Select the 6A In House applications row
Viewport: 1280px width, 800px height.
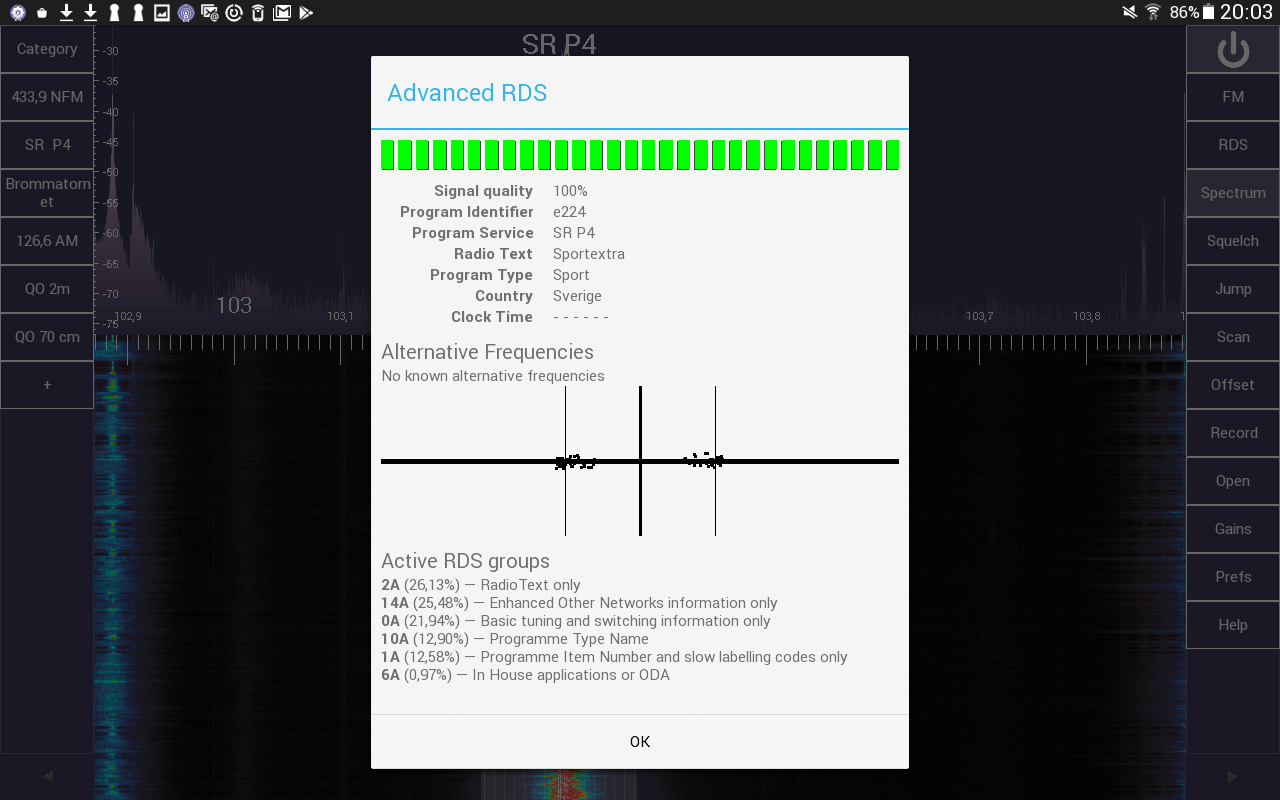[525, 675]
